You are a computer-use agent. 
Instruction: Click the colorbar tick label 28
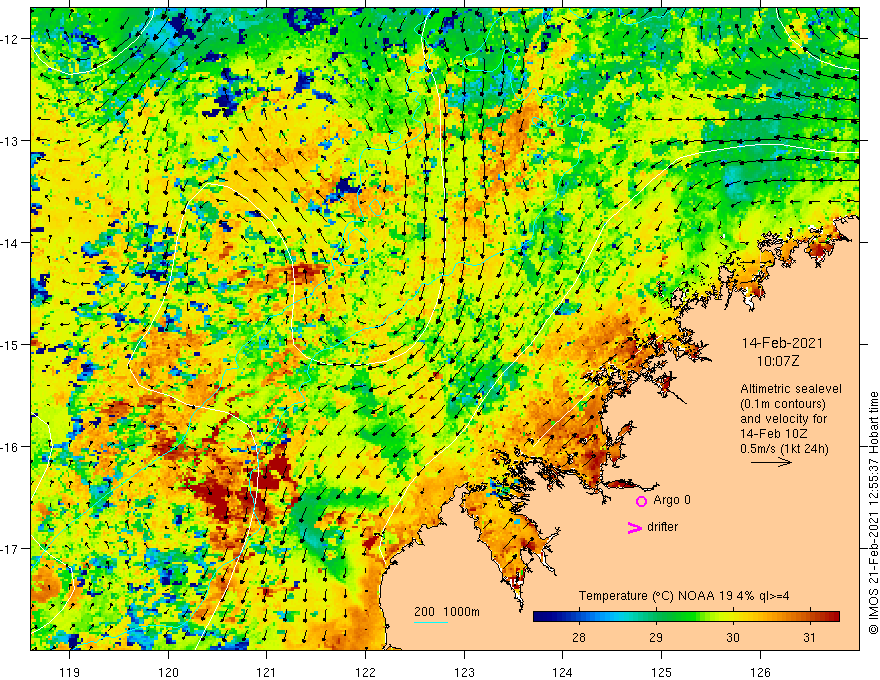coord(579,637)
